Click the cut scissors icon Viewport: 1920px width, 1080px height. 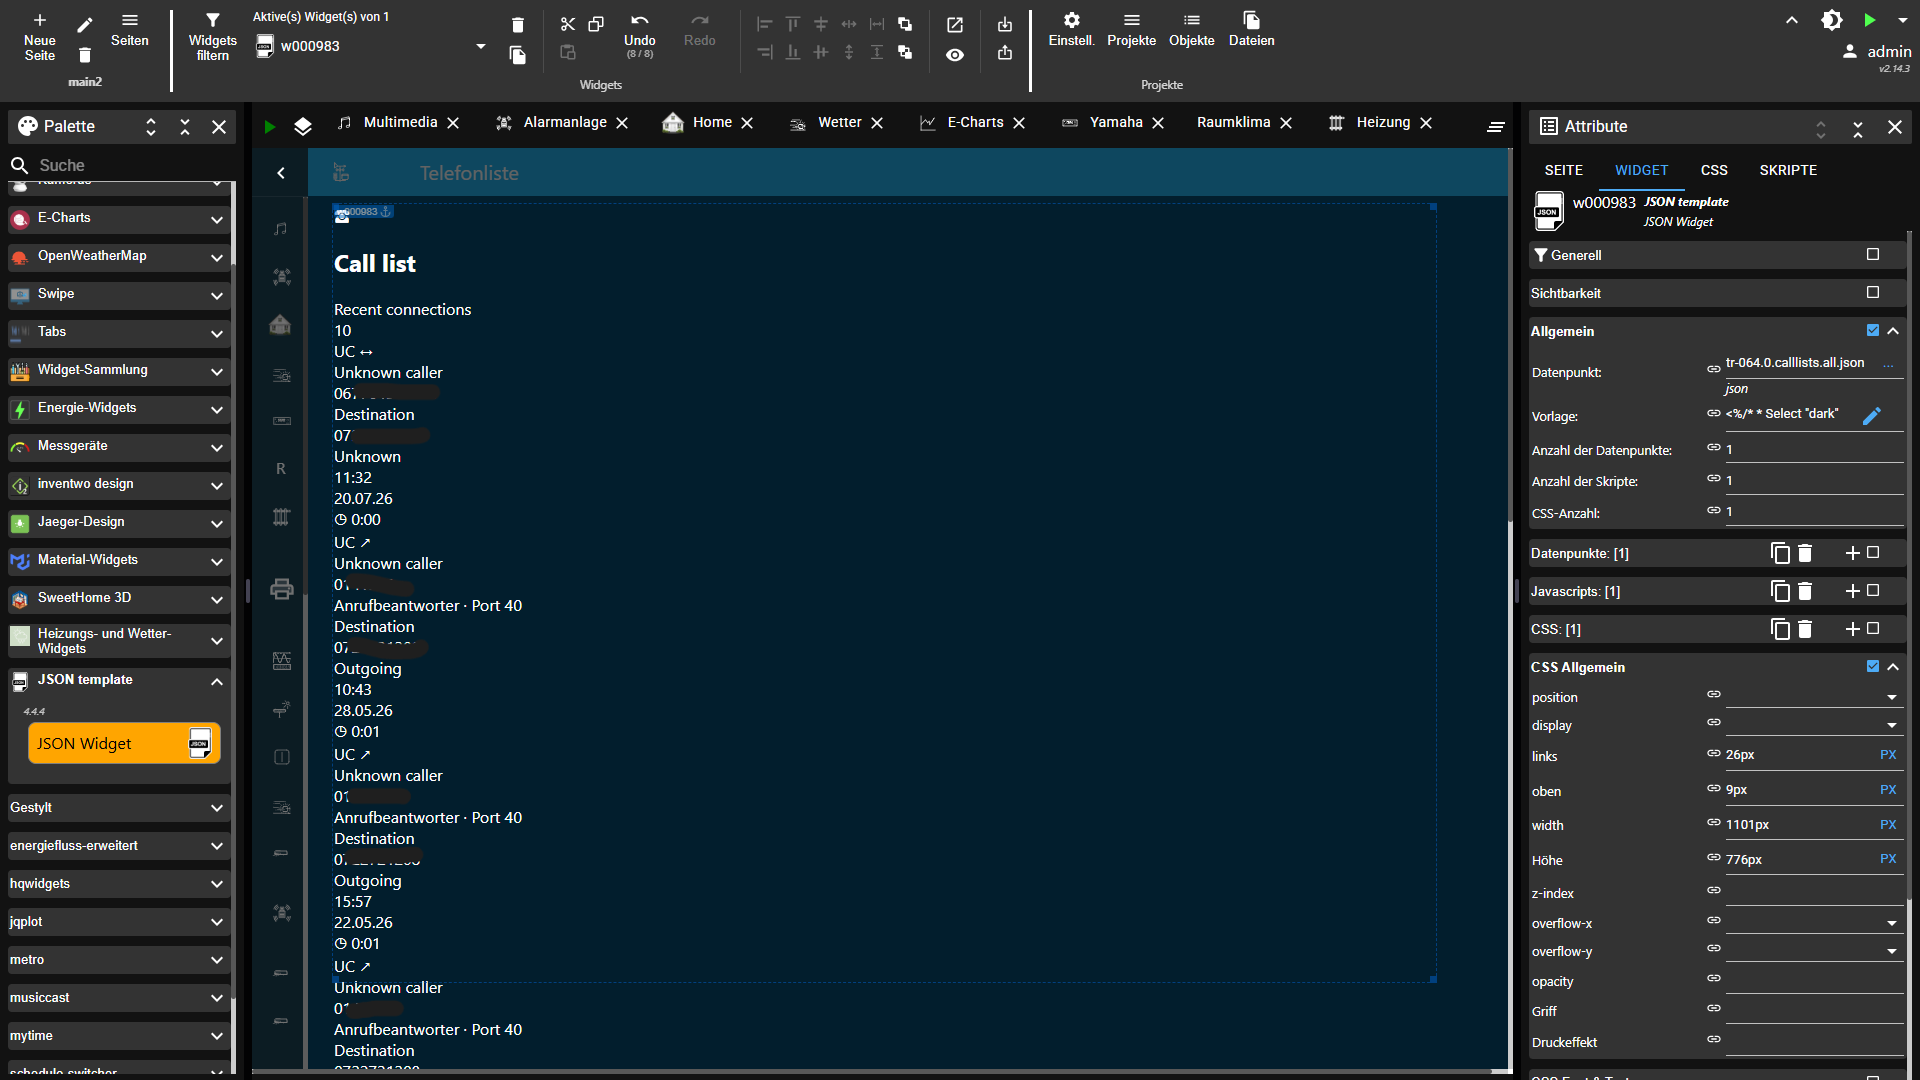point(568,24)
